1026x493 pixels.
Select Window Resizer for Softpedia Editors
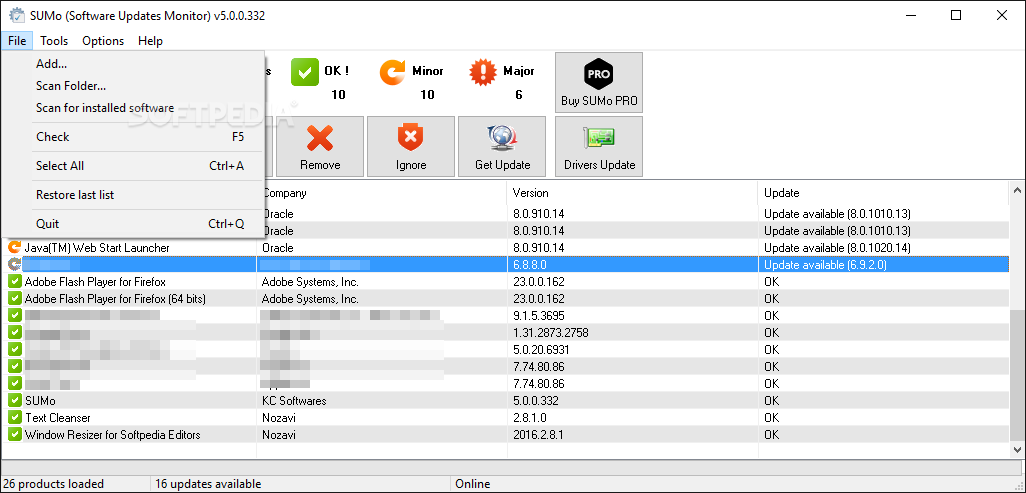tap(113, 435)
